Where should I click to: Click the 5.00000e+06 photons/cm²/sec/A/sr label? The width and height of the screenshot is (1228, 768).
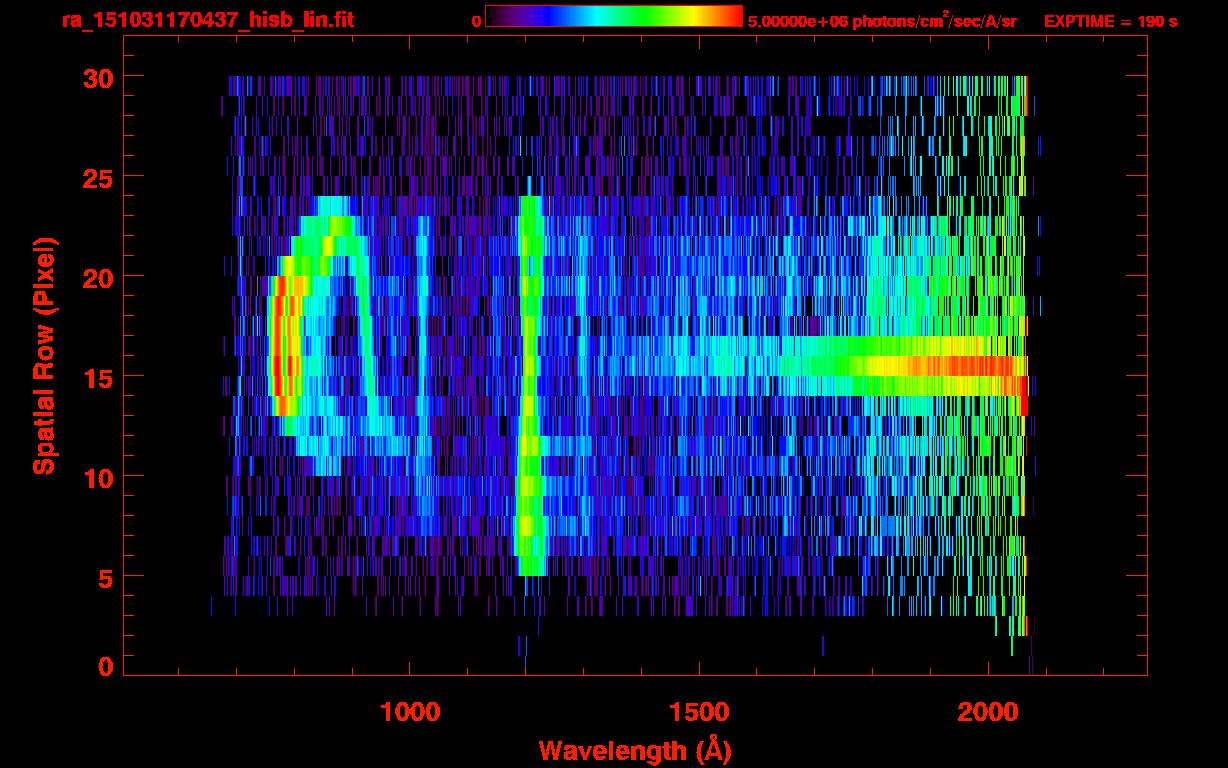coord(882,20)
